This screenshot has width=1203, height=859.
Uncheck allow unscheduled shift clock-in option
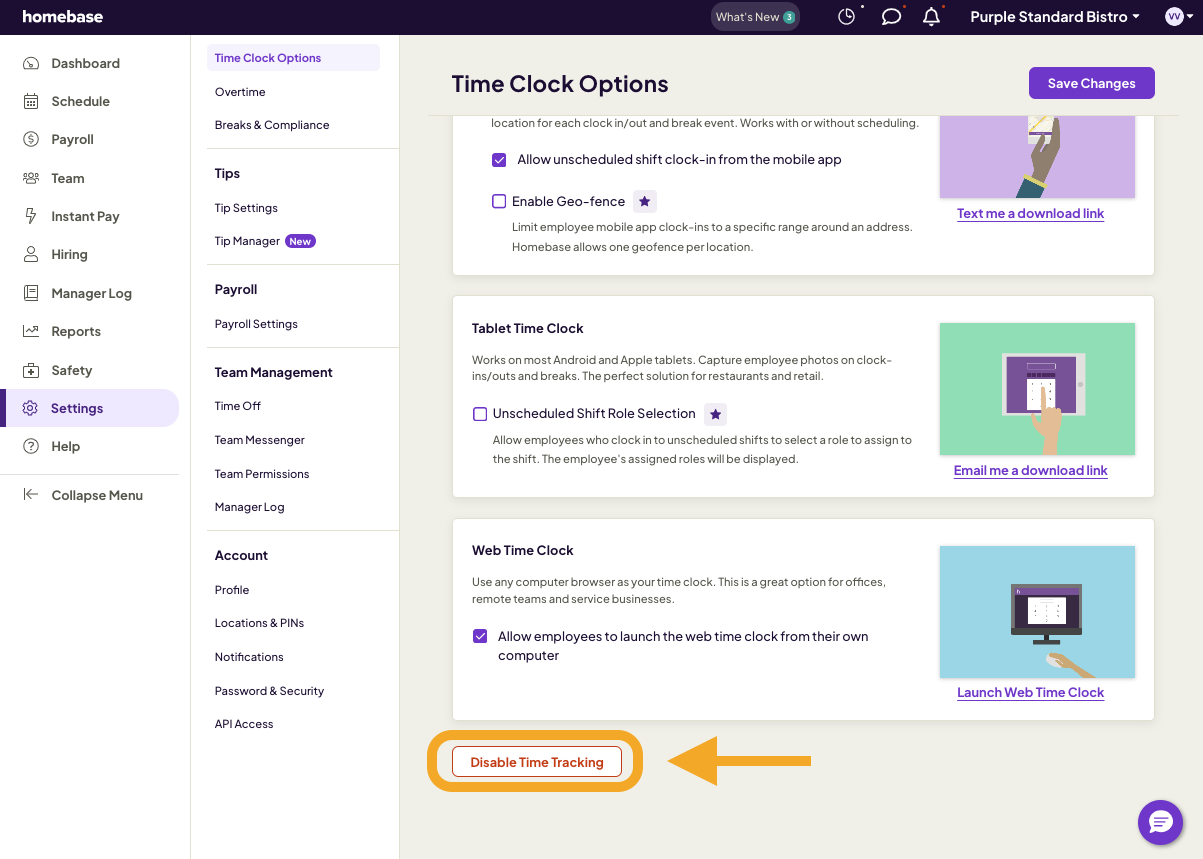click(x=499, y=160)
